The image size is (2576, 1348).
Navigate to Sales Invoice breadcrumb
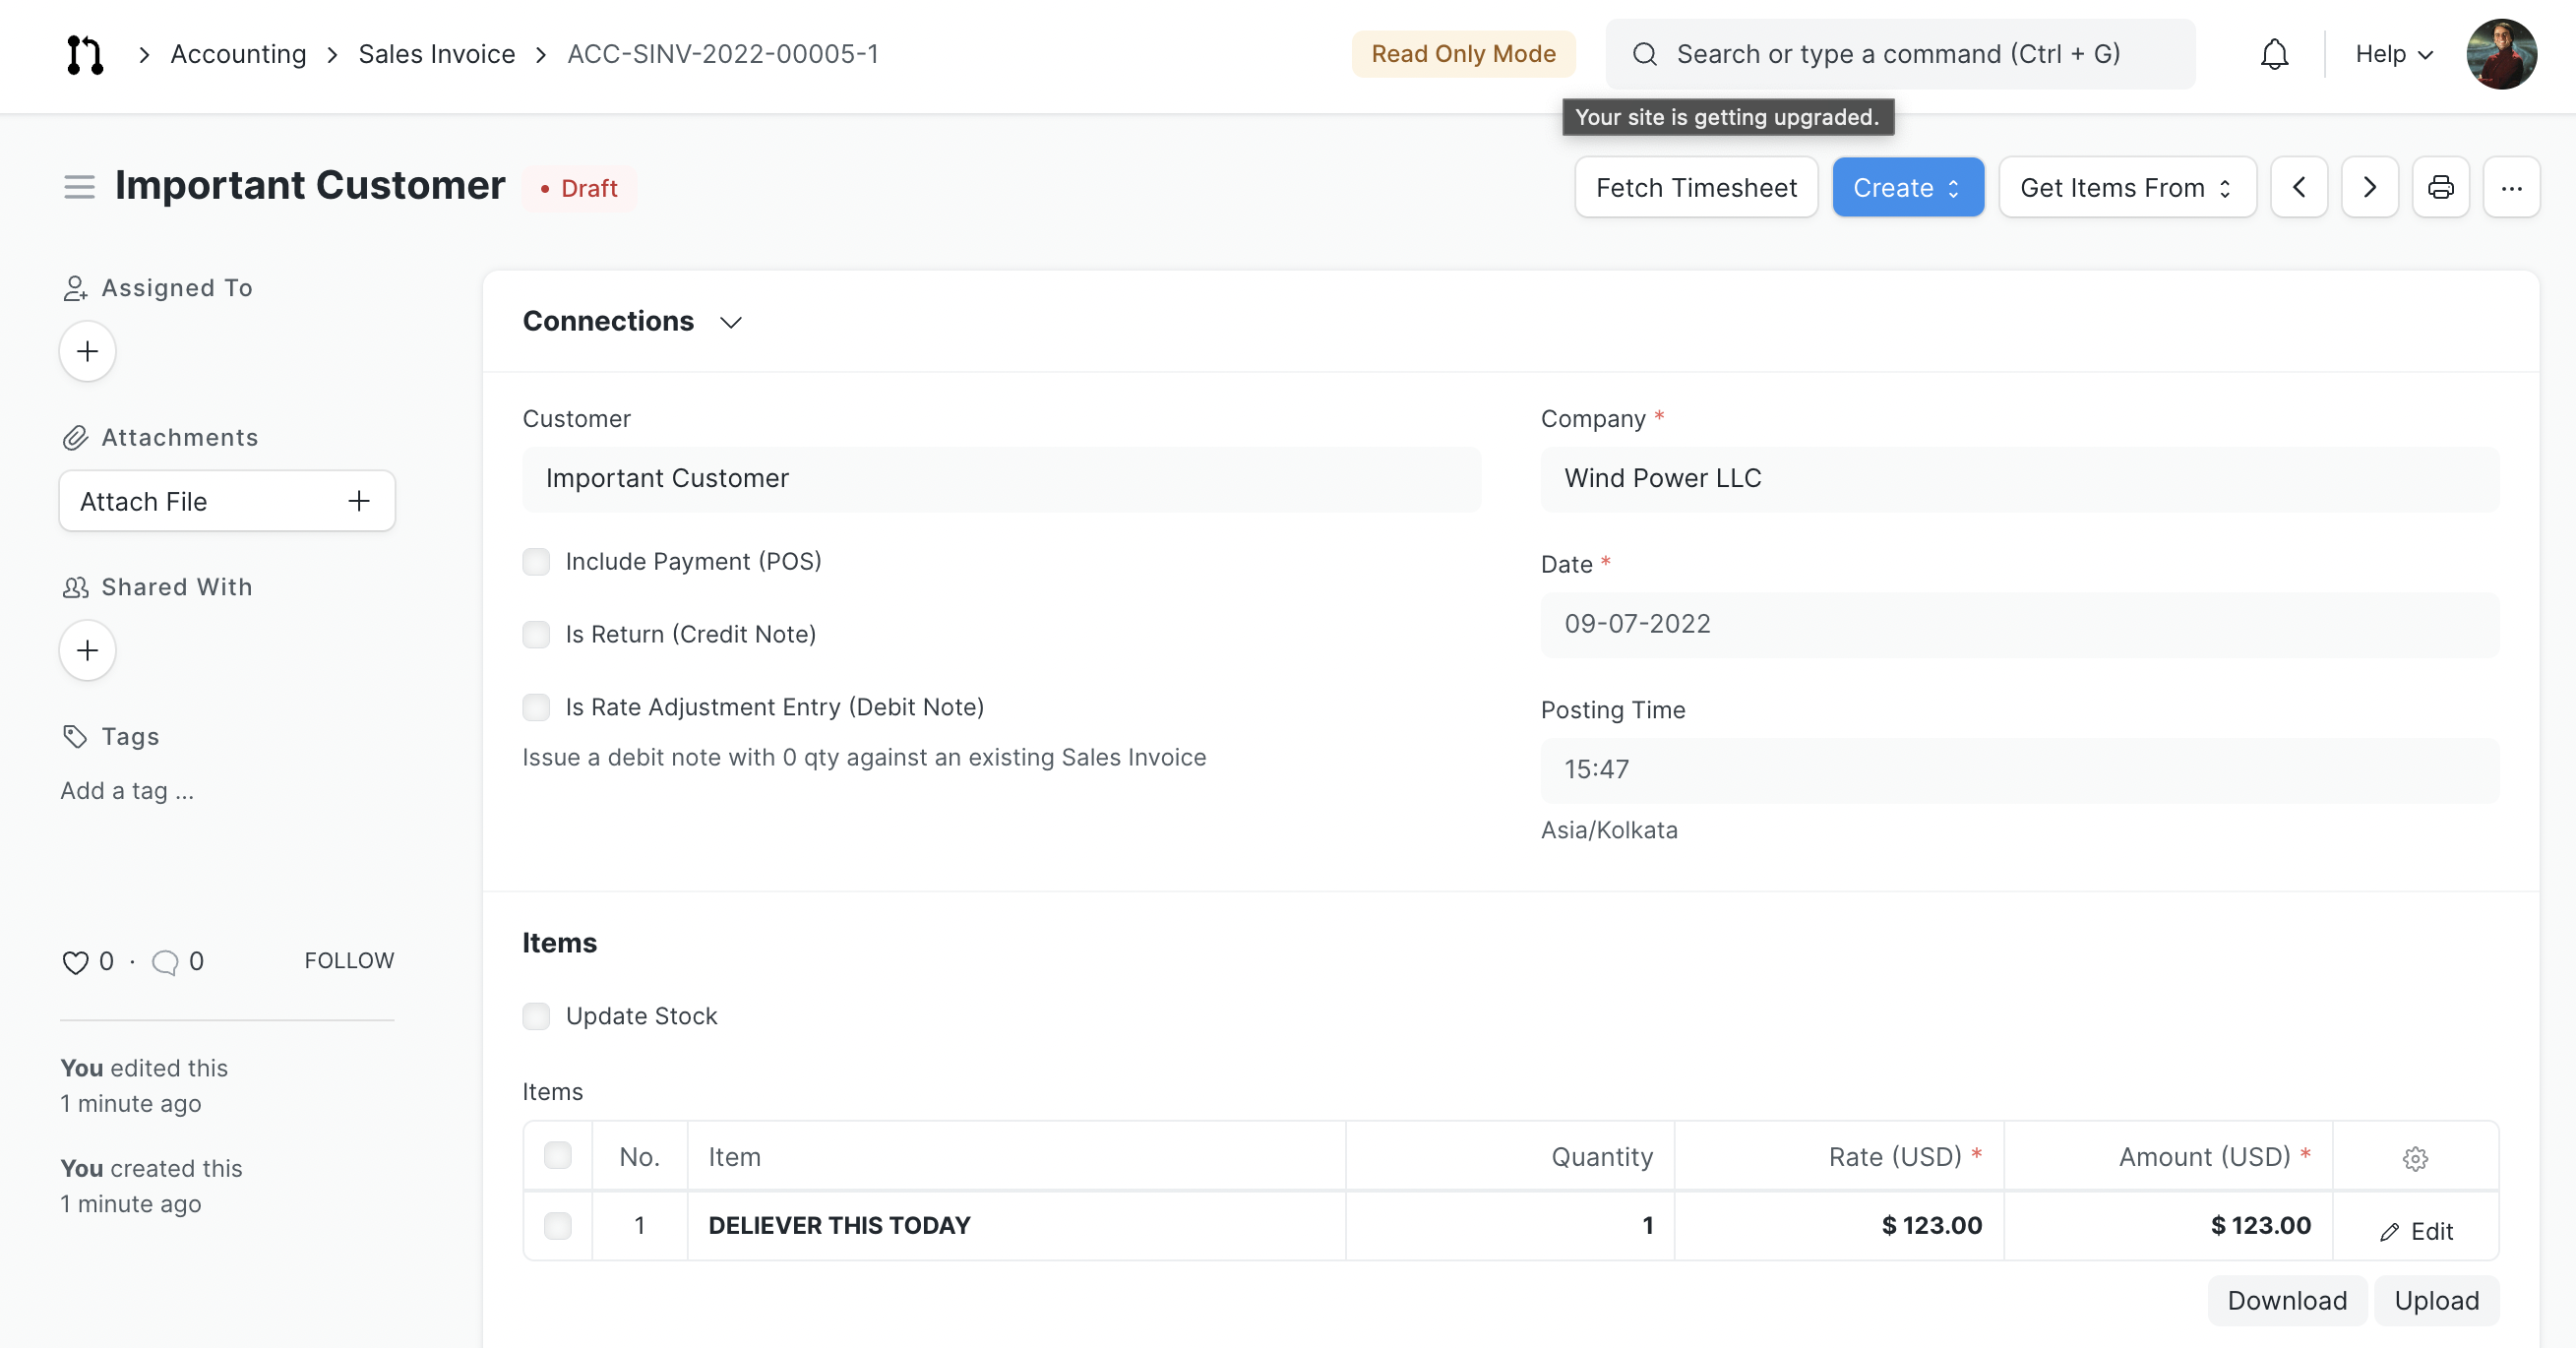436,54
